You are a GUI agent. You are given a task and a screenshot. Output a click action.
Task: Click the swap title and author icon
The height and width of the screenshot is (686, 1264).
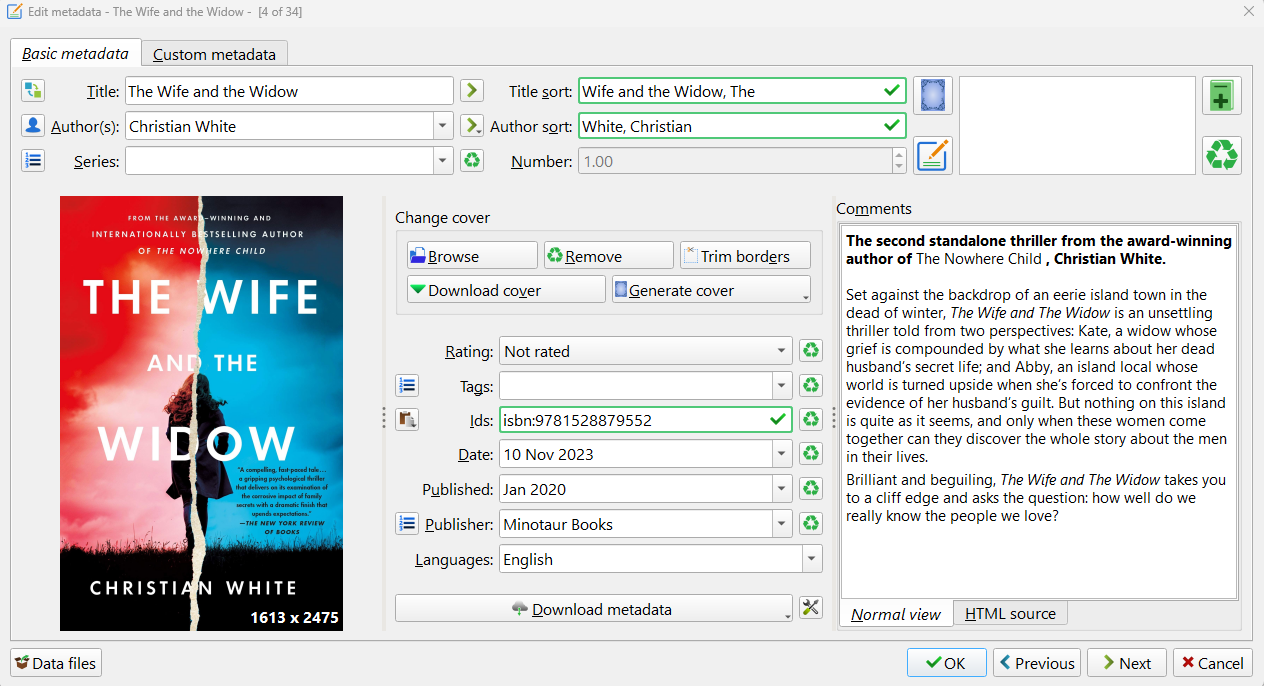(x=33, y=91)
